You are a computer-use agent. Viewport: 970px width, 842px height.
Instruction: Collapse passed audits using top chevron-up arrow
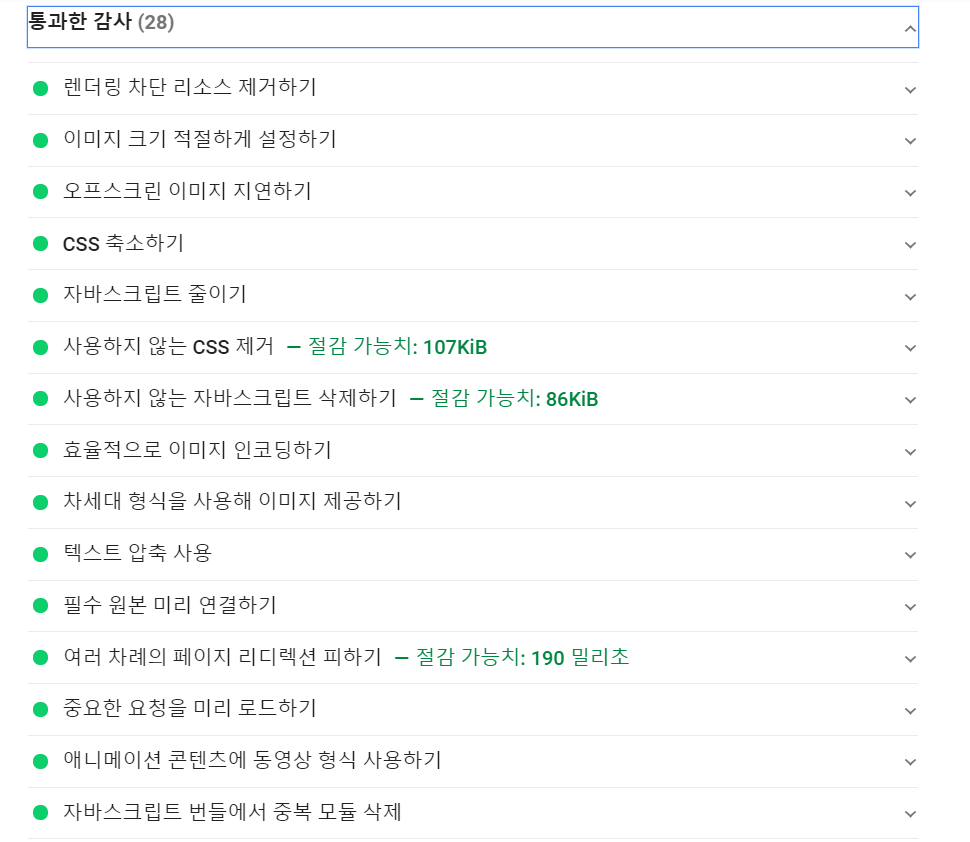tap(910, 28)
